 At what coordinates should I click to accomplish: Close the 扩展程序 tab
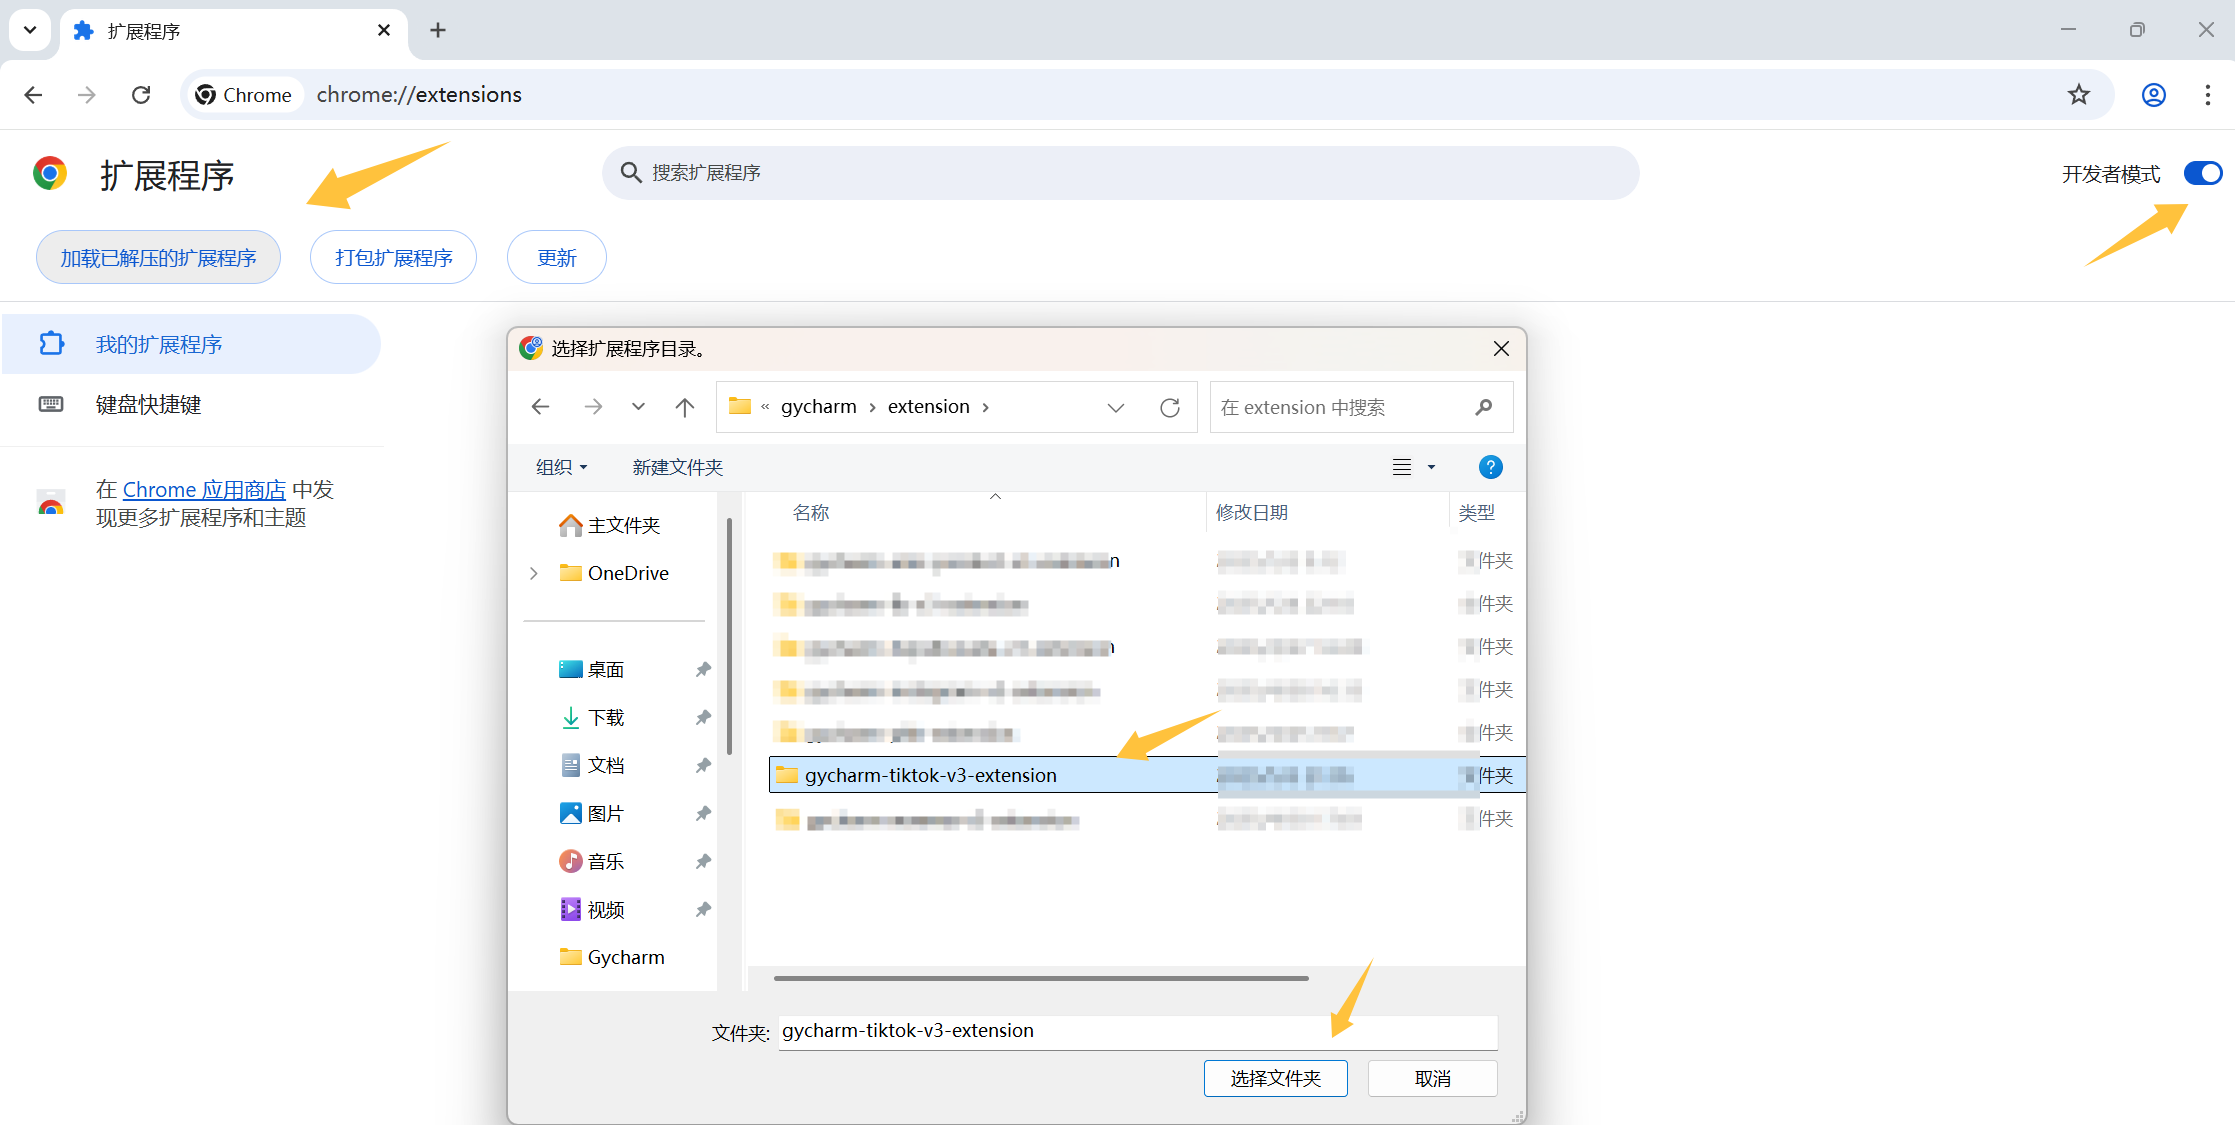pos(384,31)
